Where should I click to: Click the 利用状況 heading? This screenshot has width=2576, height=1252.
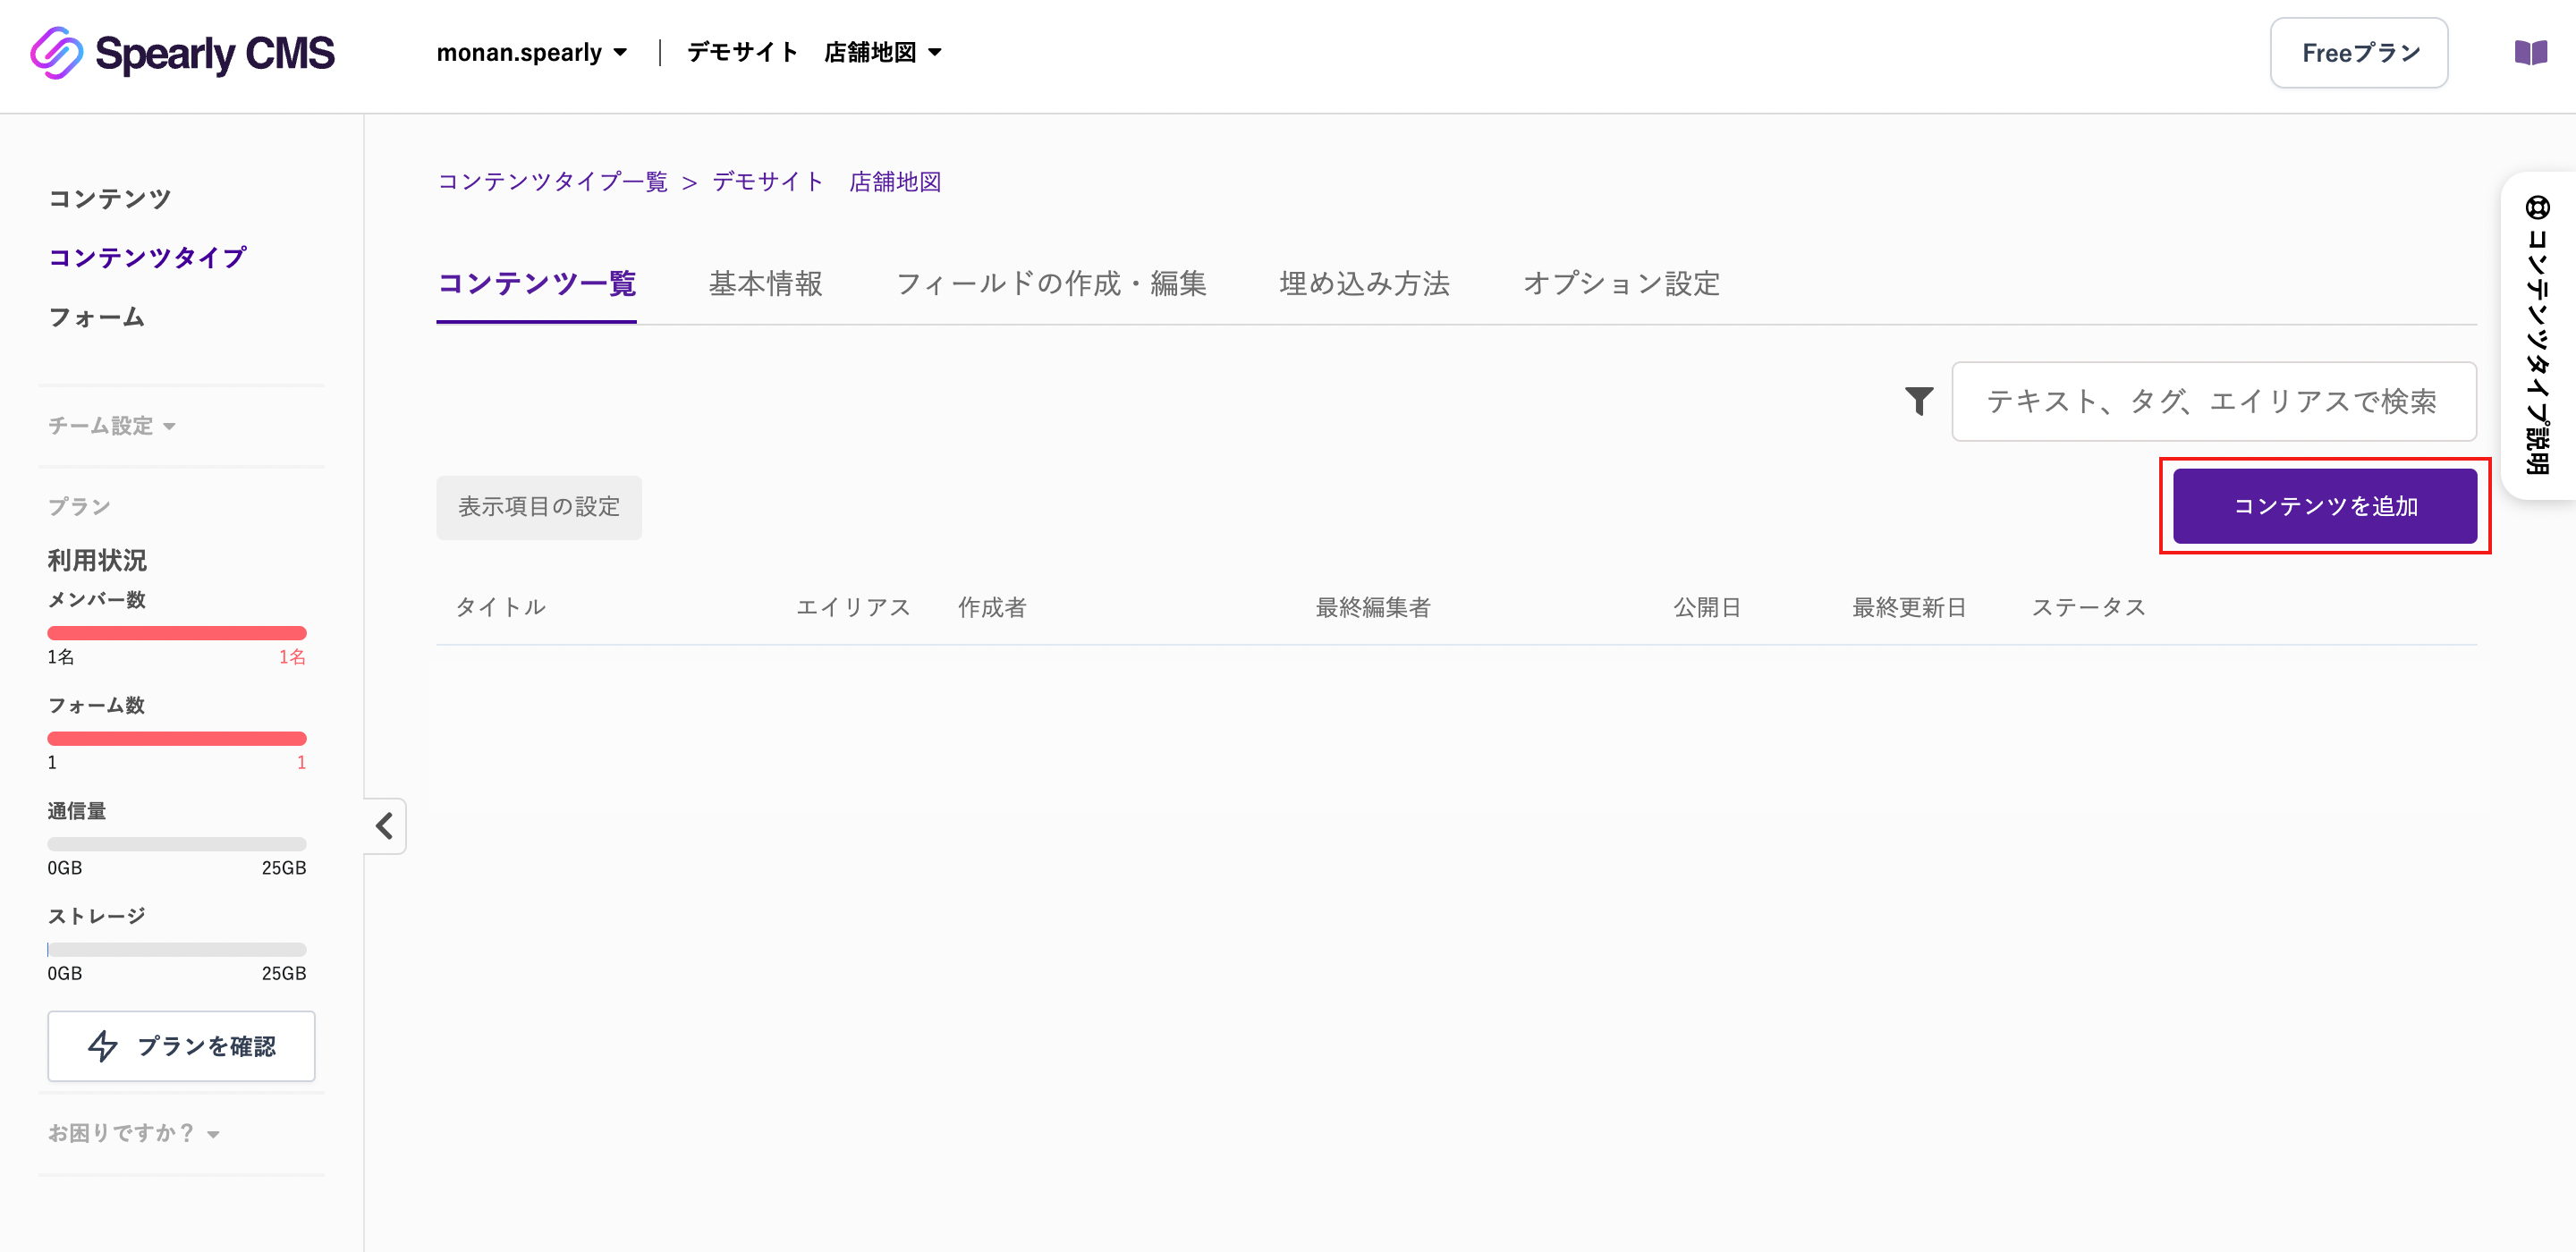pyautogui.click(x=97, y=560)
